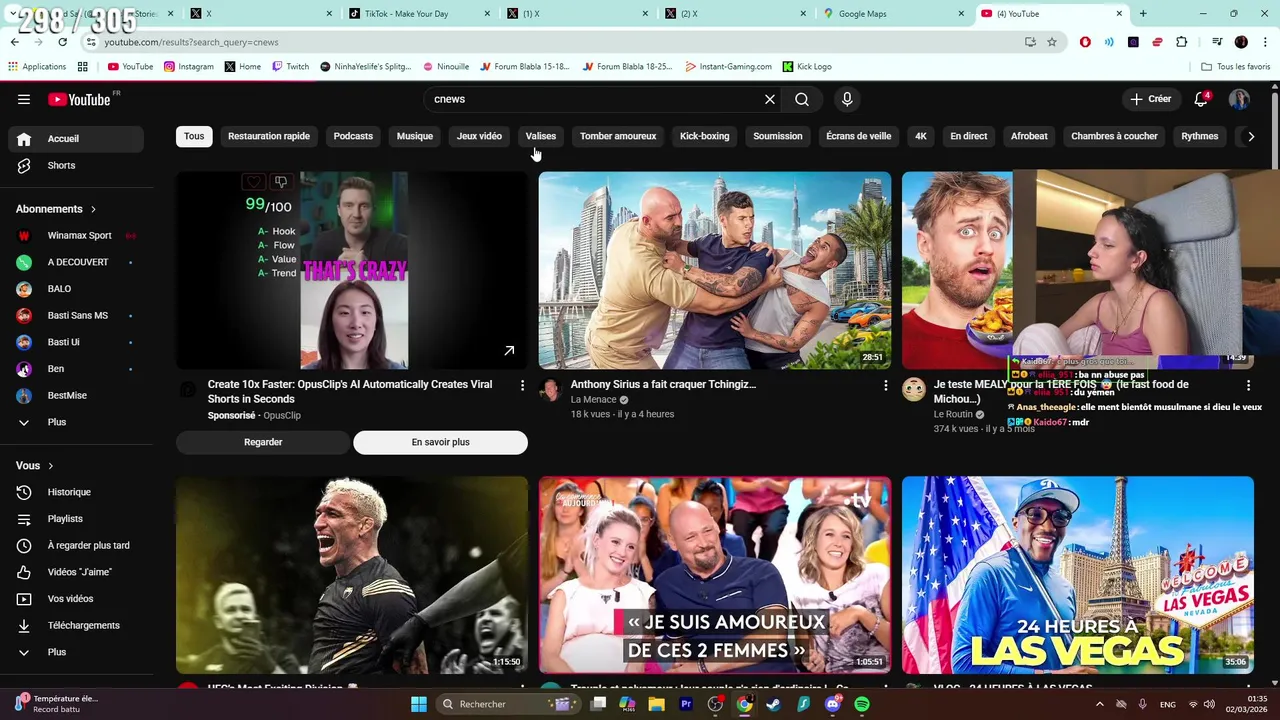Select the Restauration rapide chip

tap(269, 136)
